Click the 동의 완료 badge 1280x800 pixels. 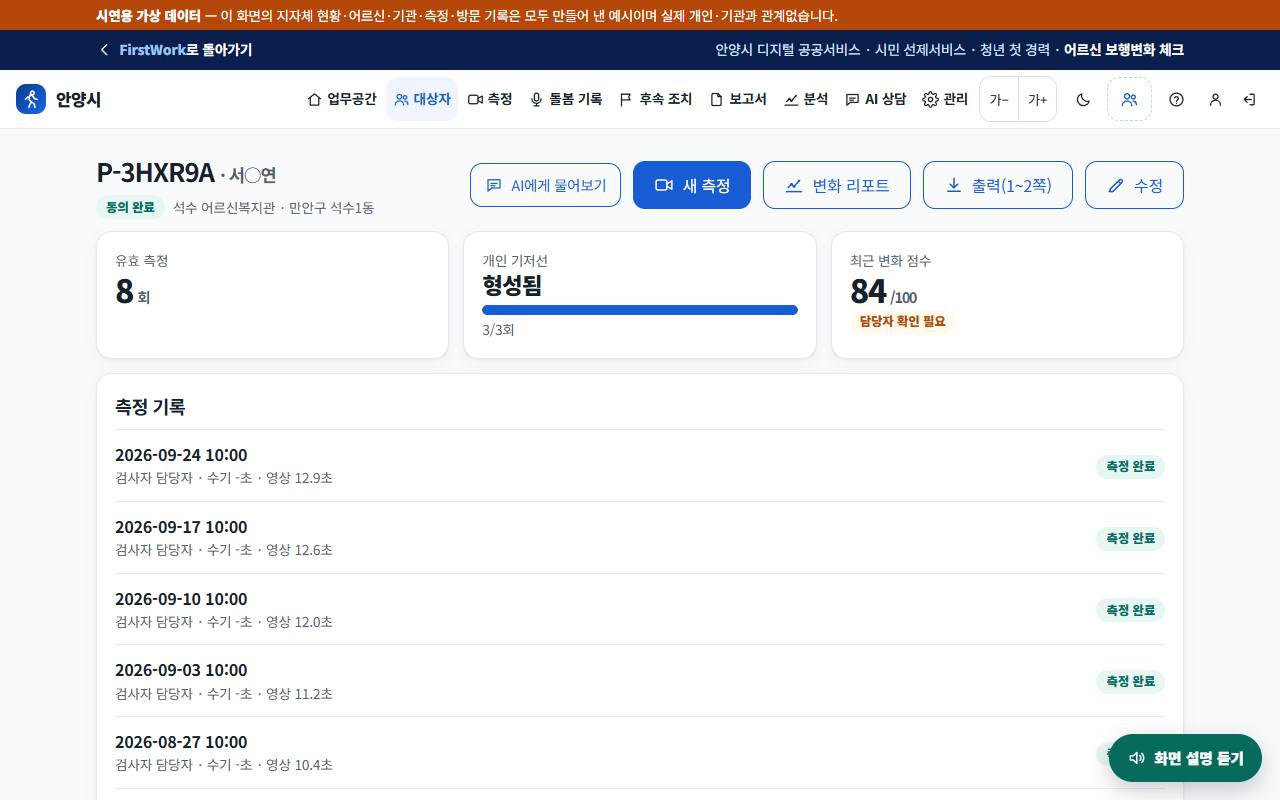pos(130,207)
